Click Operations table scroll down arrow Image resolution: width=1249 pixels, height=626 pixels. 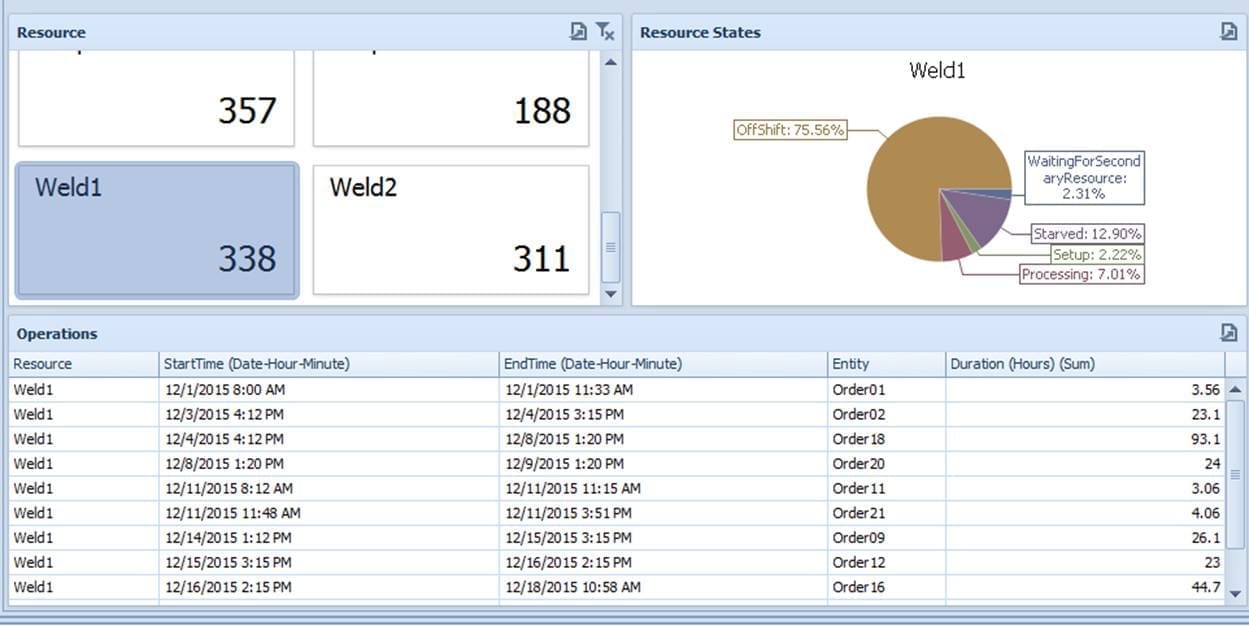pyautogui.click(x=1236, y=593)
